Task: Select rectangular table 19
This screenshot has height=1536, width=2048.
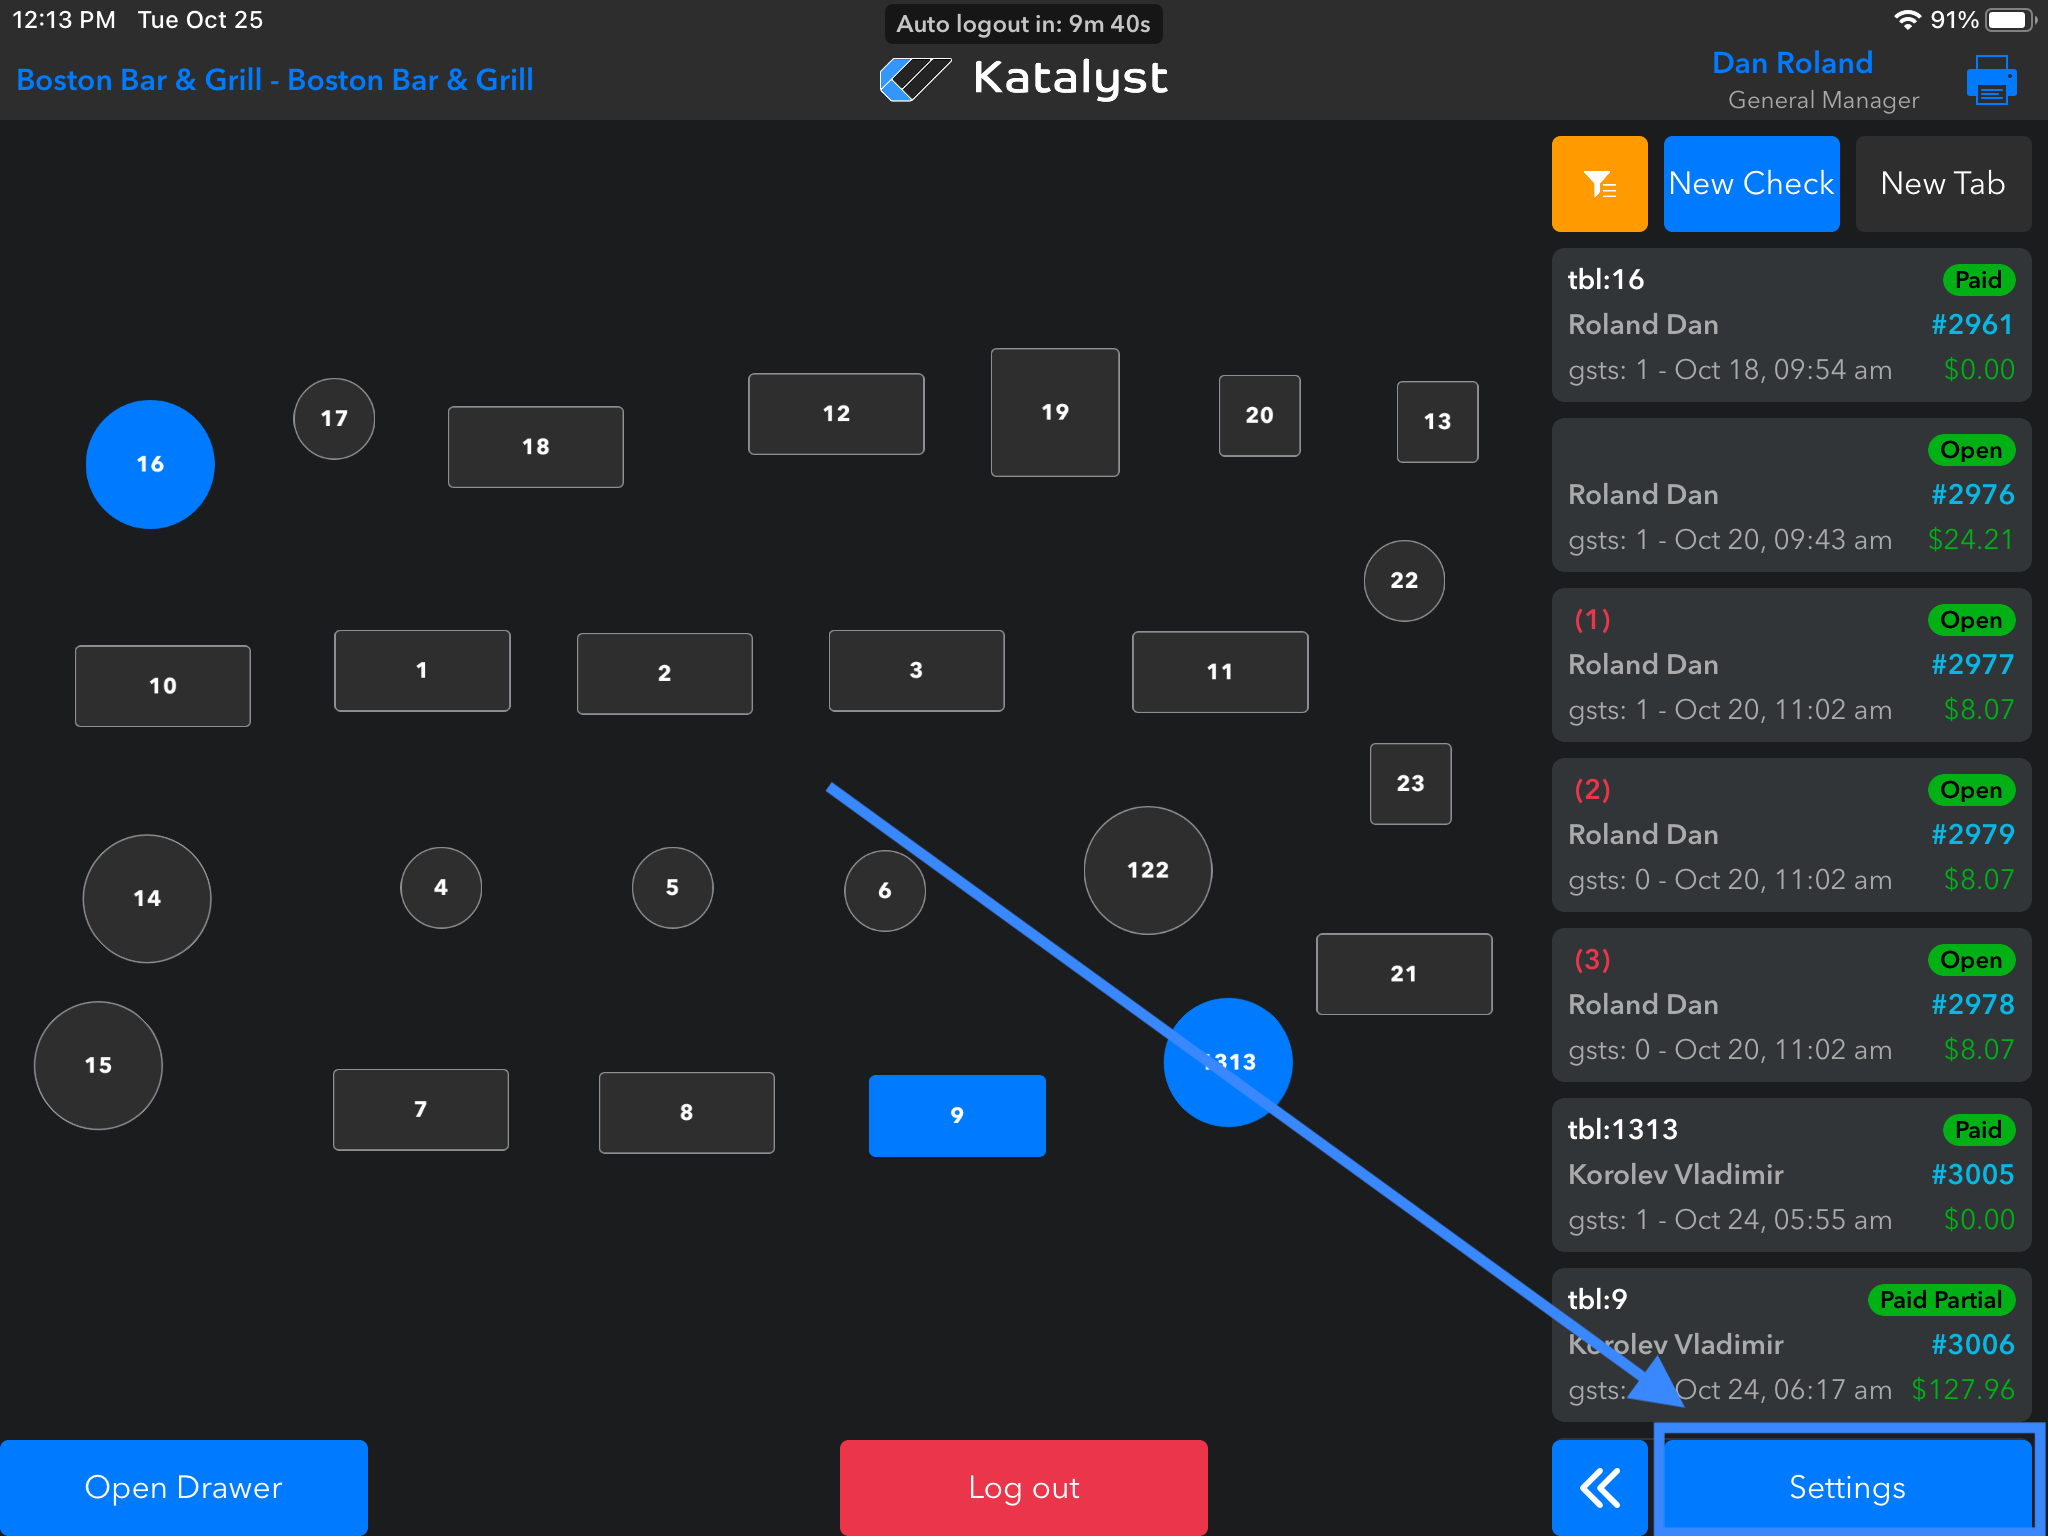Action: pyautogui.click(x=1054, y=412)
